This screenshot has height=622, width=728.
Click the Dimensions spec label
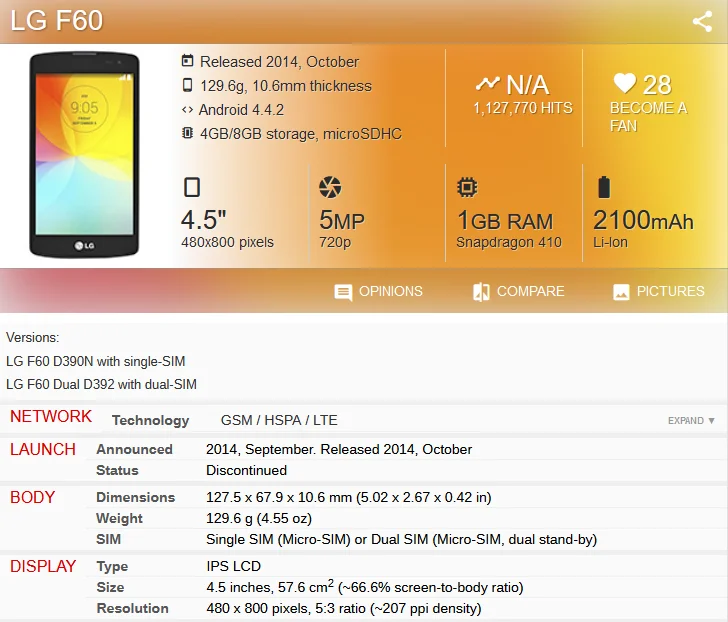(x=136, y=497)
